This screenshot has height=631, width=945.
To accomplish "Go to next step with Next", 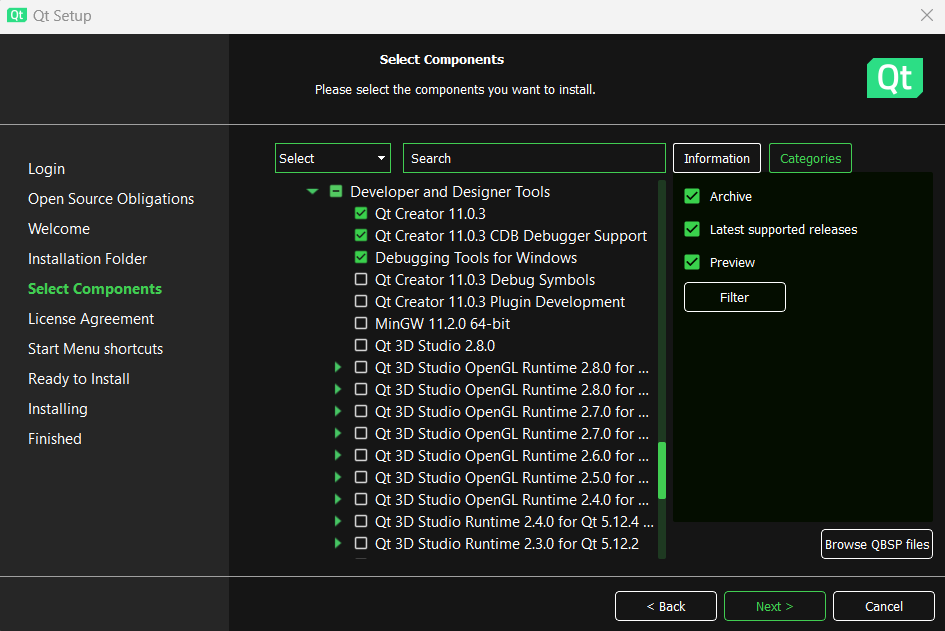I will (774, 606).
